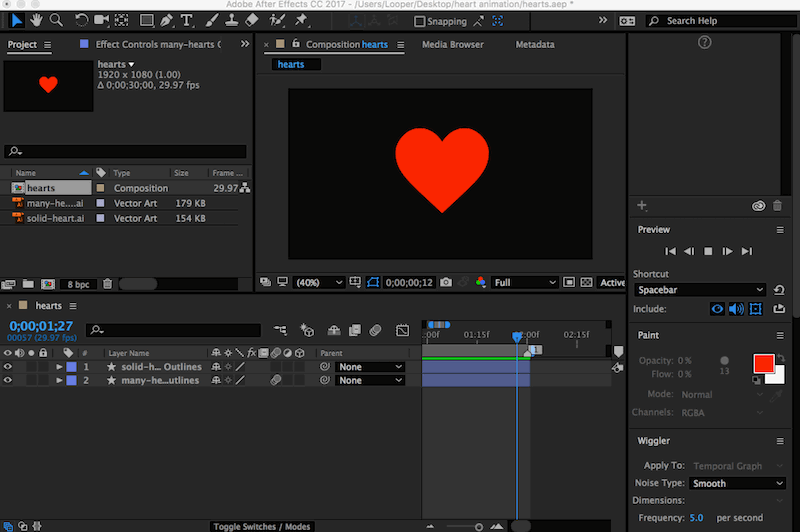Select the Eraser tool
Screen dimensions: 800x532
point(252,20)
